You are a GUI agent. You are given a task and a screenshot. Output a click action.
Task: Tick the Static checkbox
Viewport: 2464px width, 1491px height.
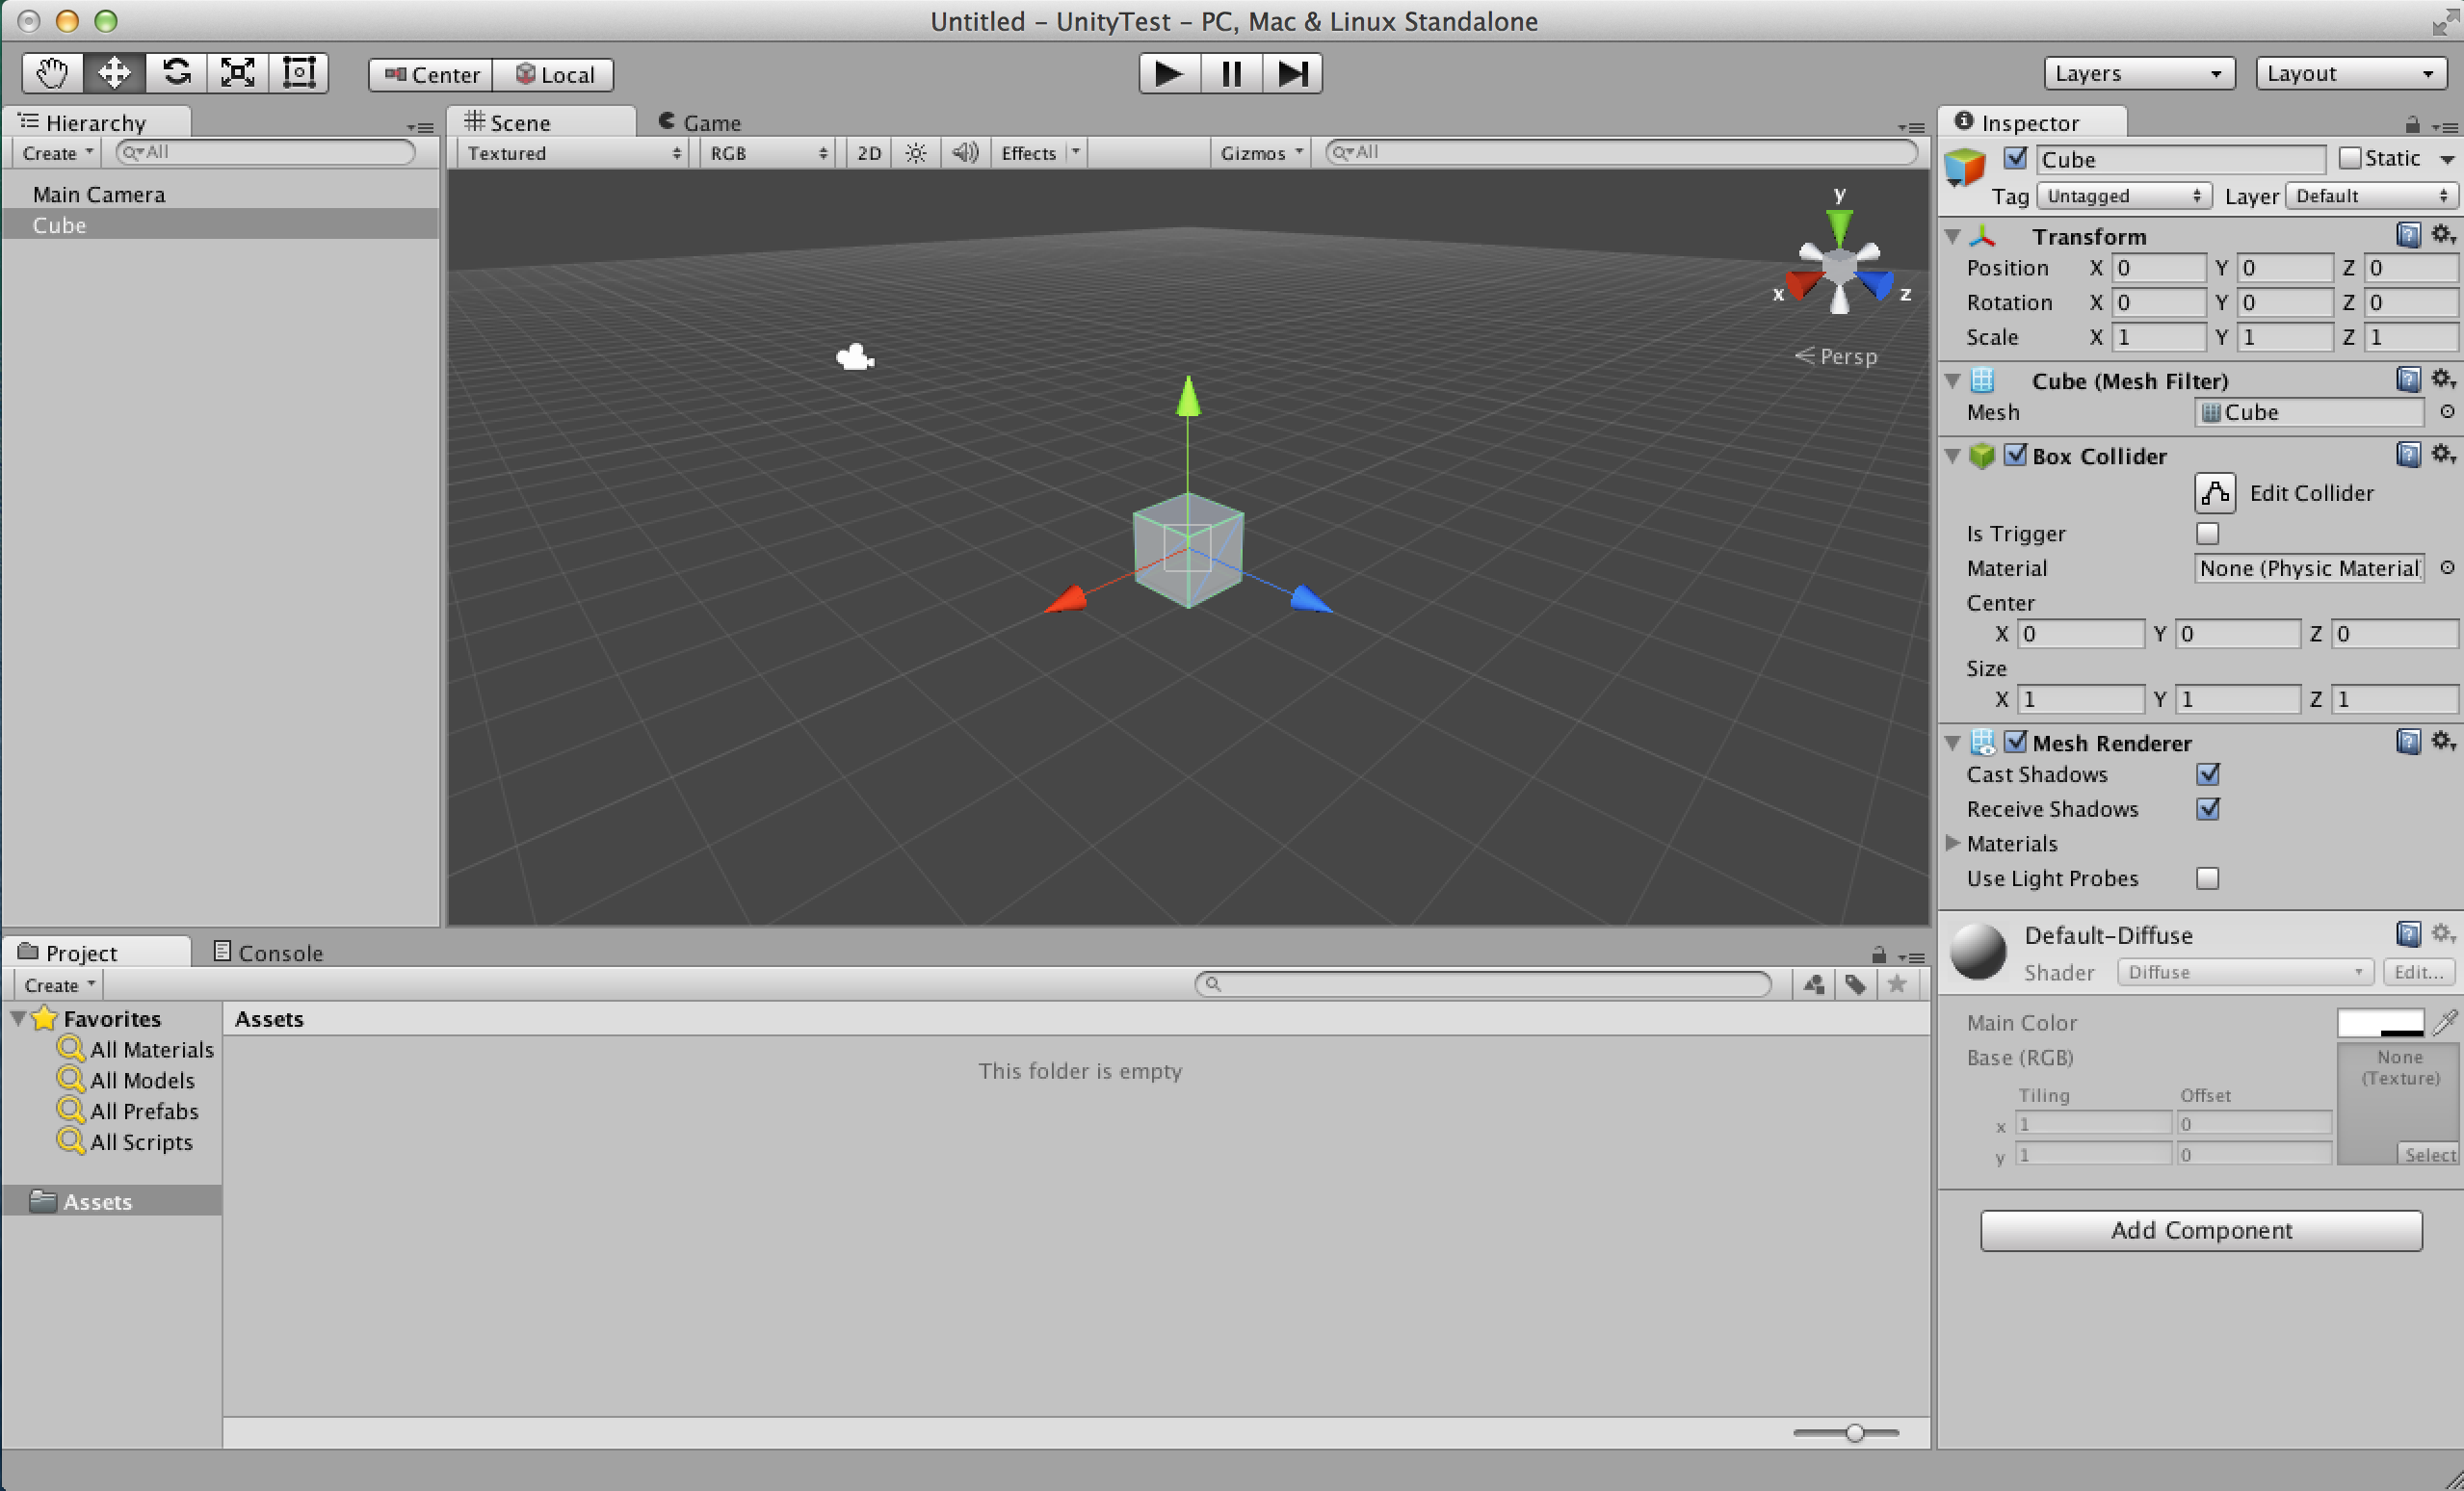pyautogui.click(x=2350, y=158)
